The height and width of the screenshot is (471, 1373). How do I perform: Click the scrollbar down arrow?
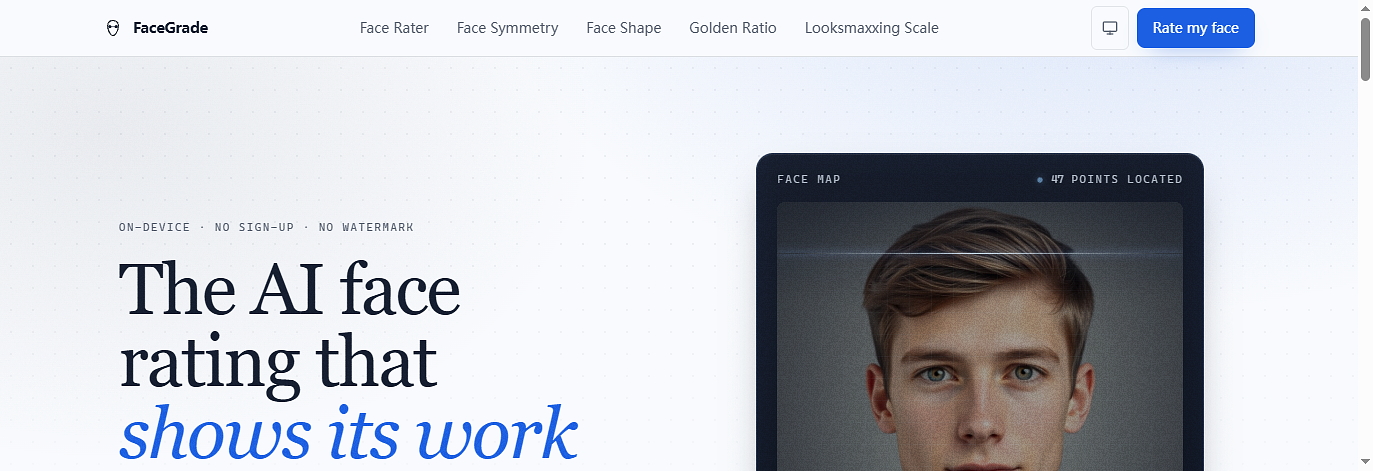pyautogui.click(x=1365, y=463)
